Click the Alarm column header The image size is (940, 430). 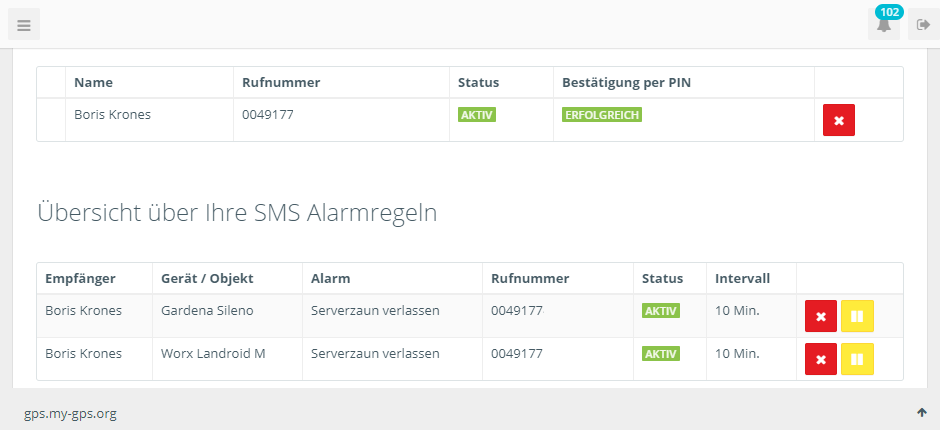(x=330, y=278)
